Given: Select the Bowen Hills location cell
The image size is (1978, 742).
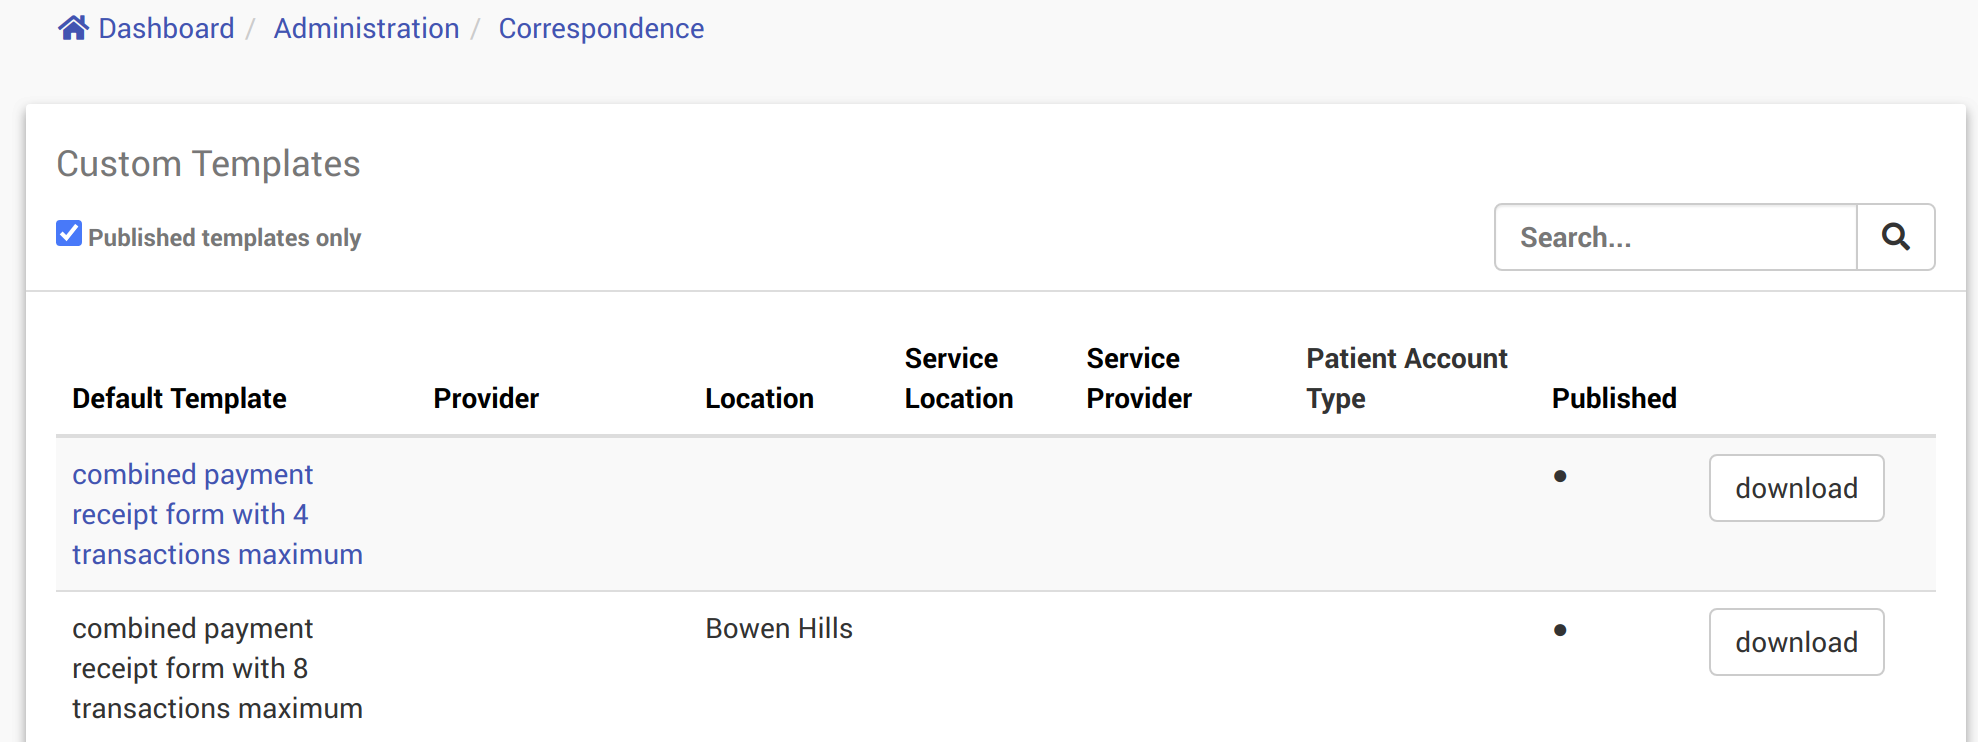Looking at the screenshot, I should pyautogui.click(x=779, y=628).
